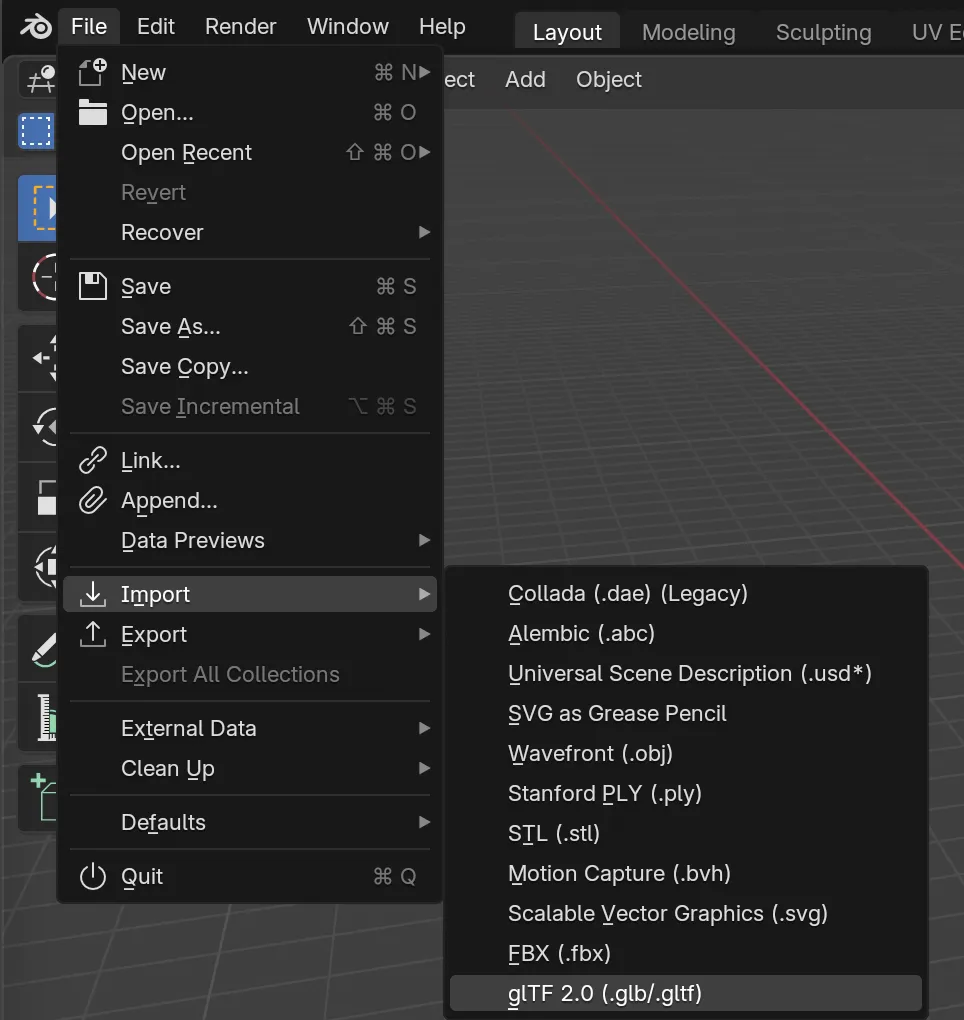Image resolution: width=964 pixels, height=1020 pixels.
Task: Choose Save As... from File menu
Action: [250, 327]
